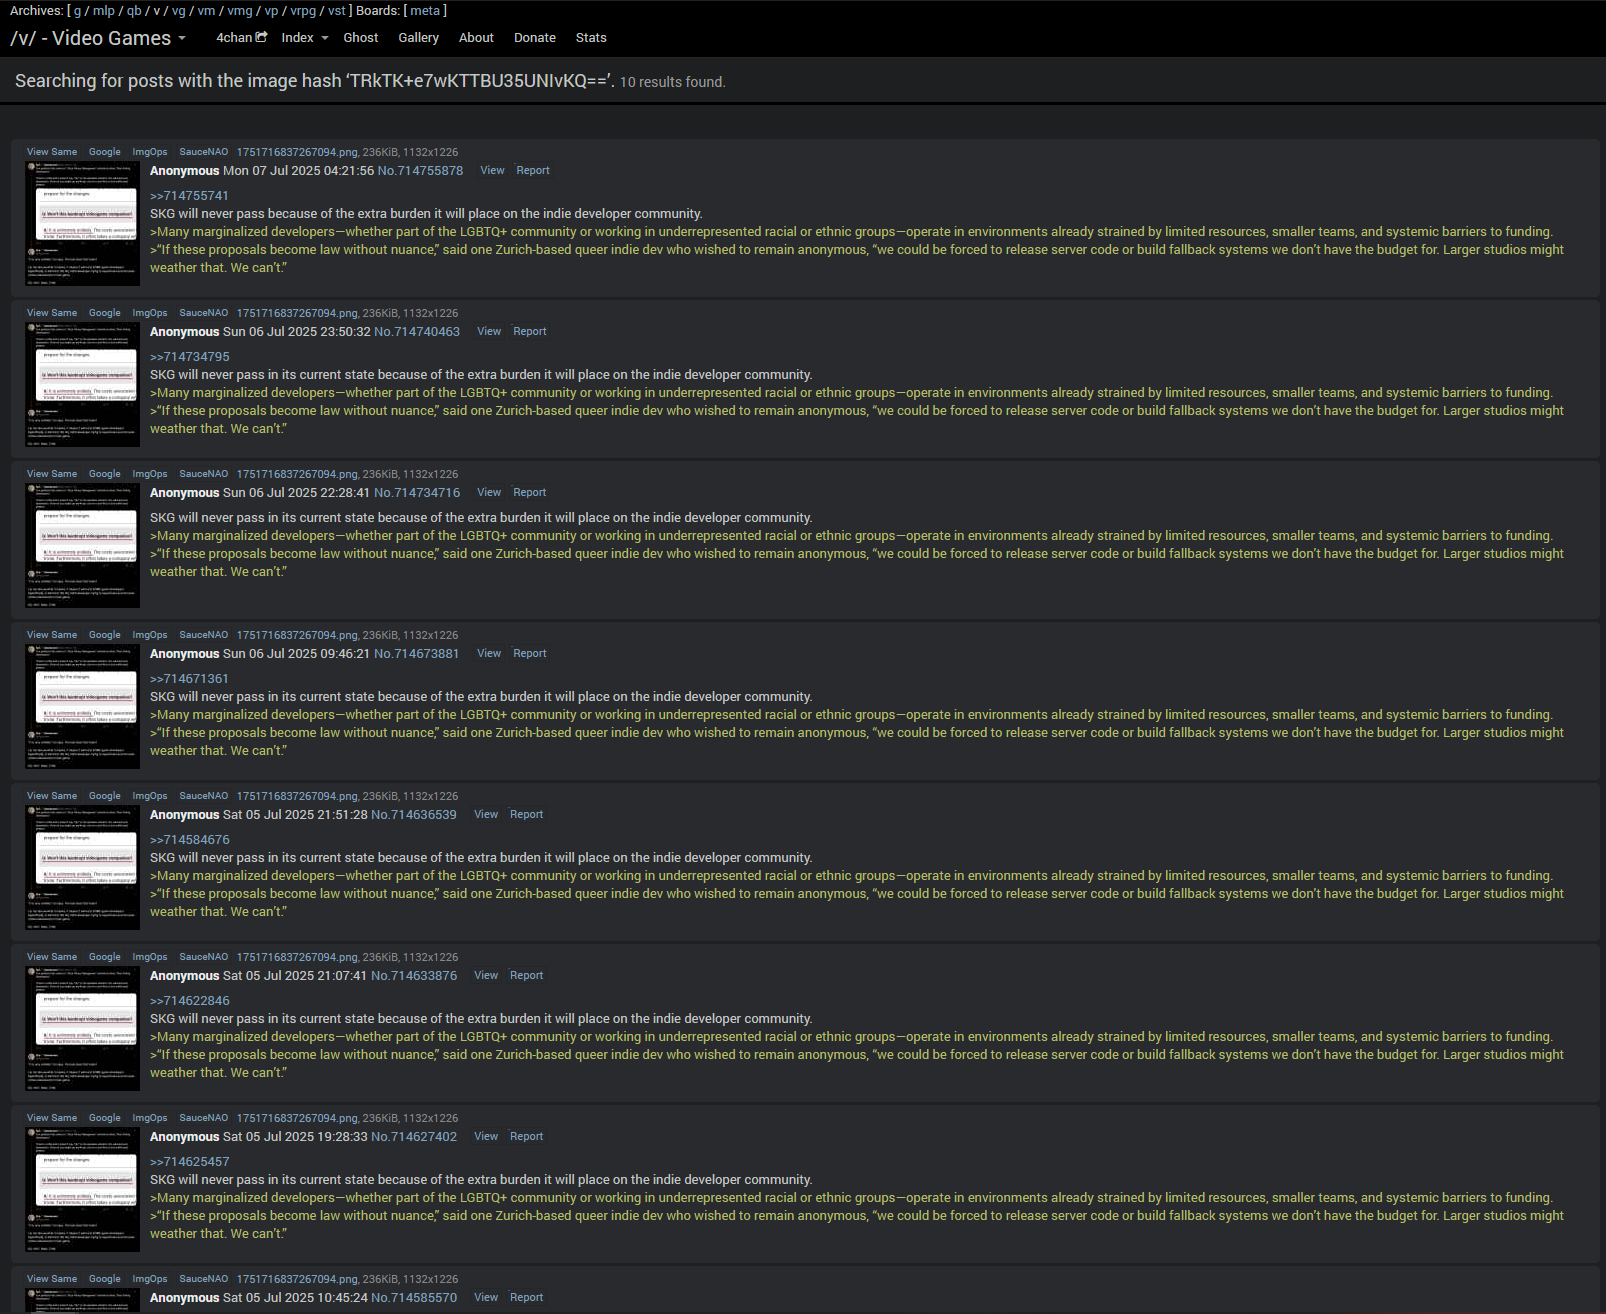The width and height of the screenshot is (1606, 1314).
Task: Open the About menu item
Action: 477,38
